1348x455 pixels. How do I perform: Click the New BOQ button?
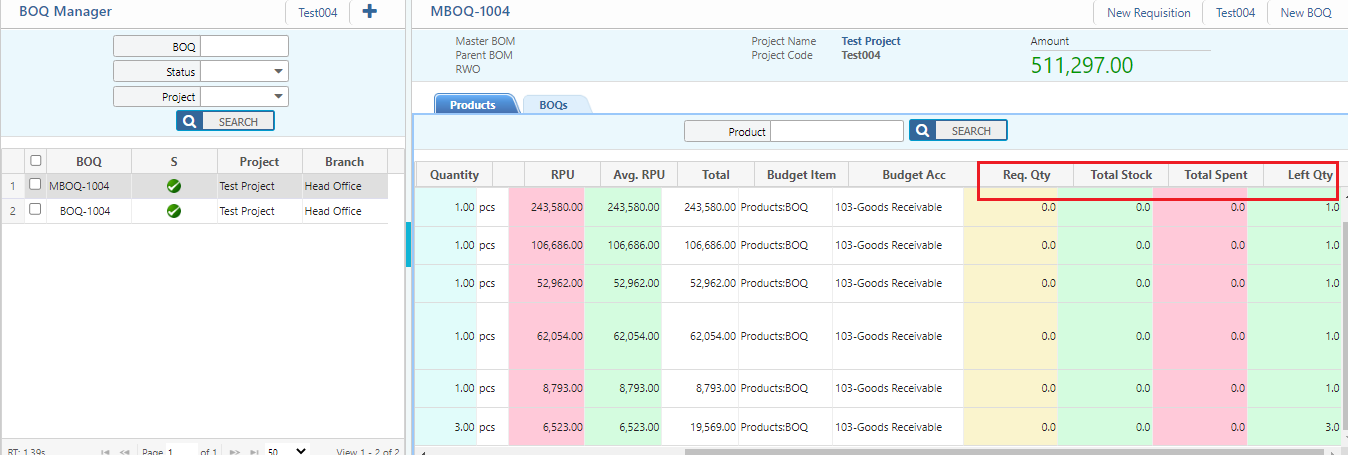pos(1306,13)
